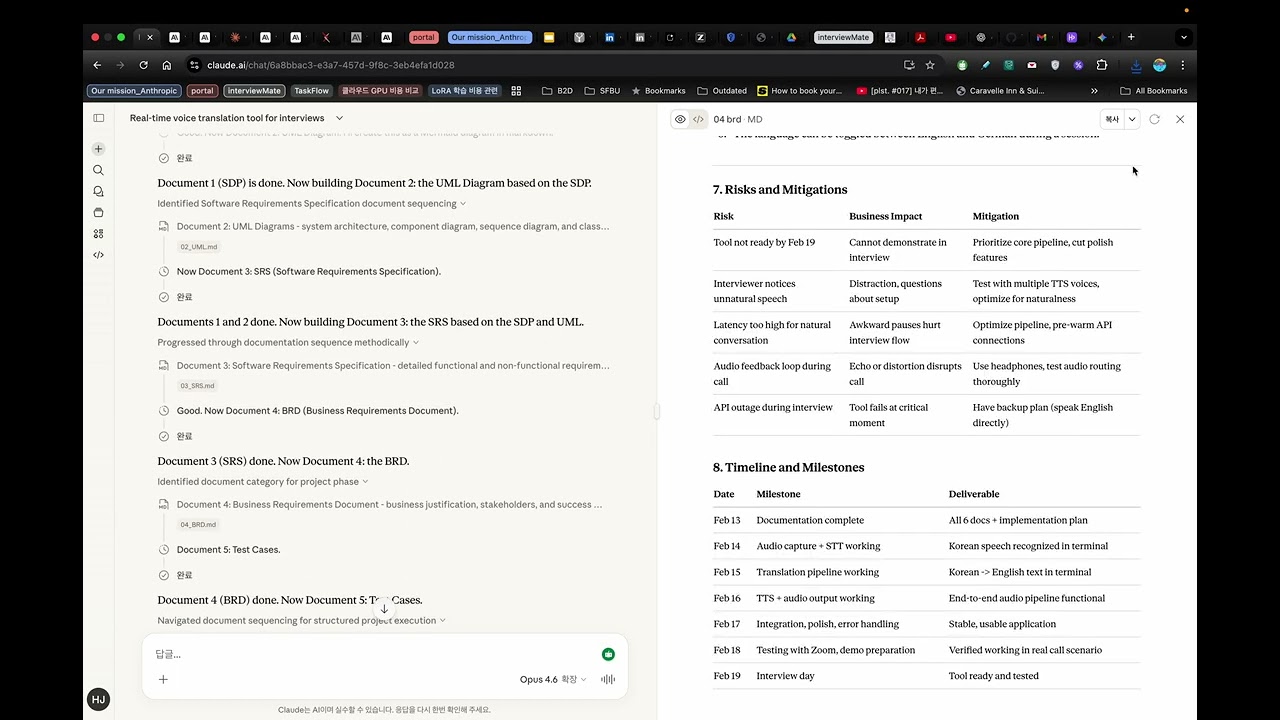1280x720 pixels.
Task: Open the chats history icon in sidebar
Action: tap(98, 191)
